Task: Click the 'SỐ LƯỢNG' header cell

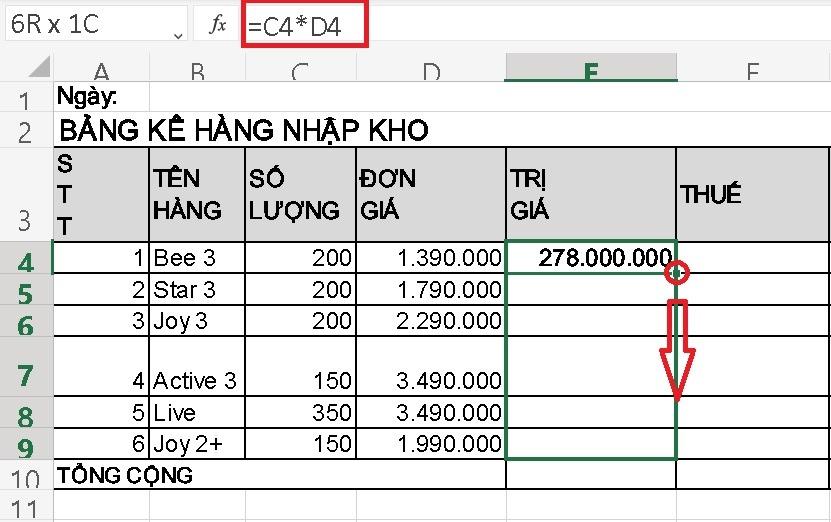Action: (300, 194)
